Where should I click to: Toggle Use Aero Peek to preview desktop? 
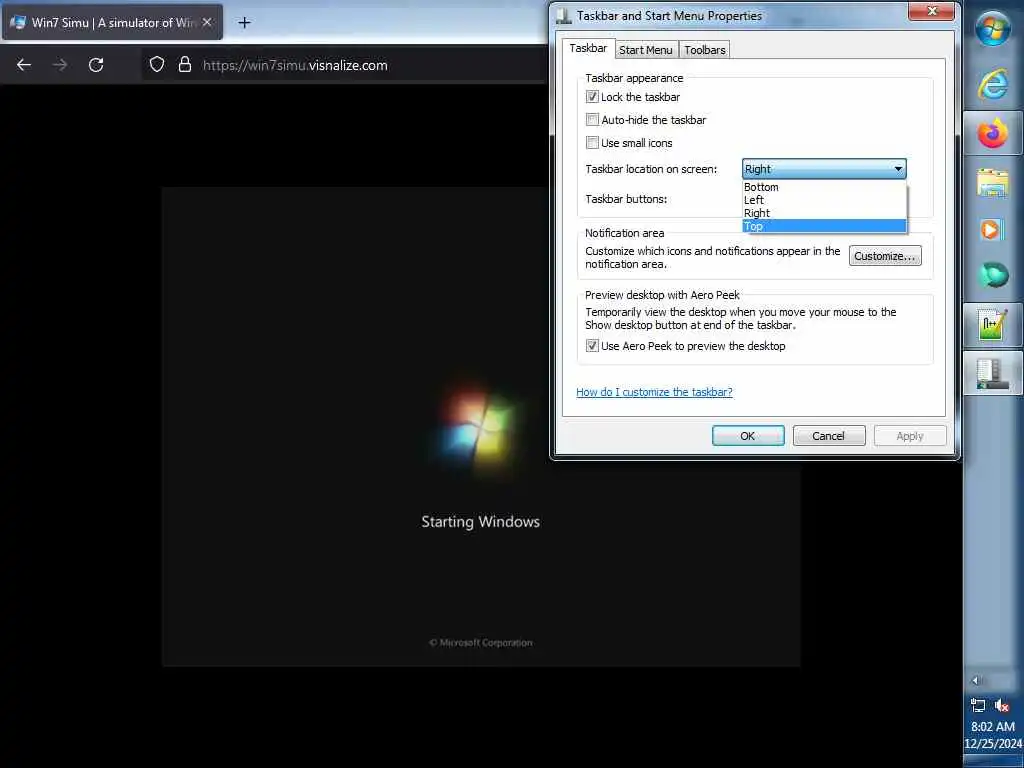(x=592, y=345)
